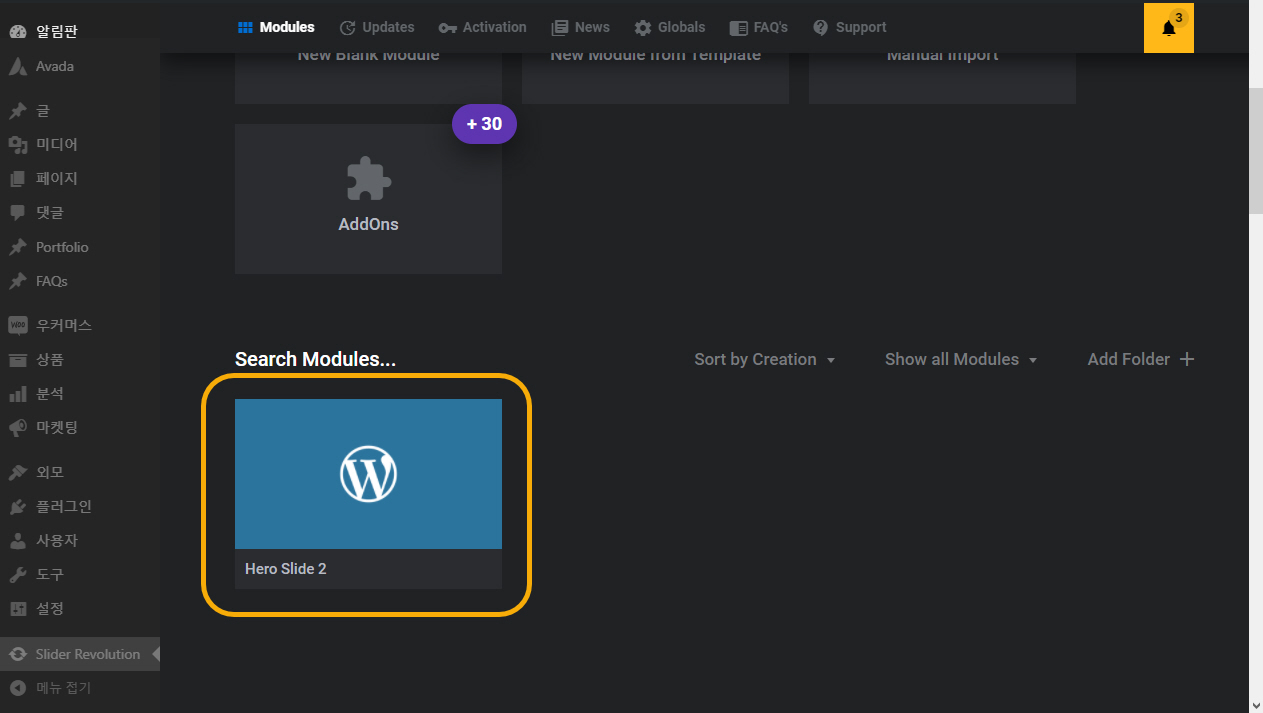Viewport: 1263px width, 713px height.
Task: Open the News tab
Action: pos(580,27)
